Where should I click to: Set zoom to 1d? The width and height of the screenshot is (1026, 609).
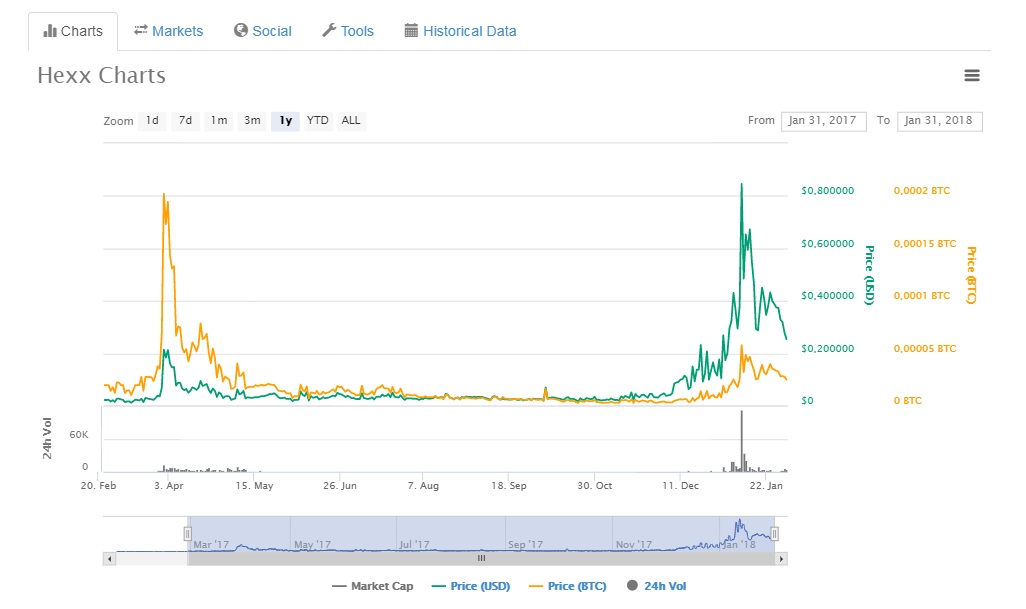[152, 120]
